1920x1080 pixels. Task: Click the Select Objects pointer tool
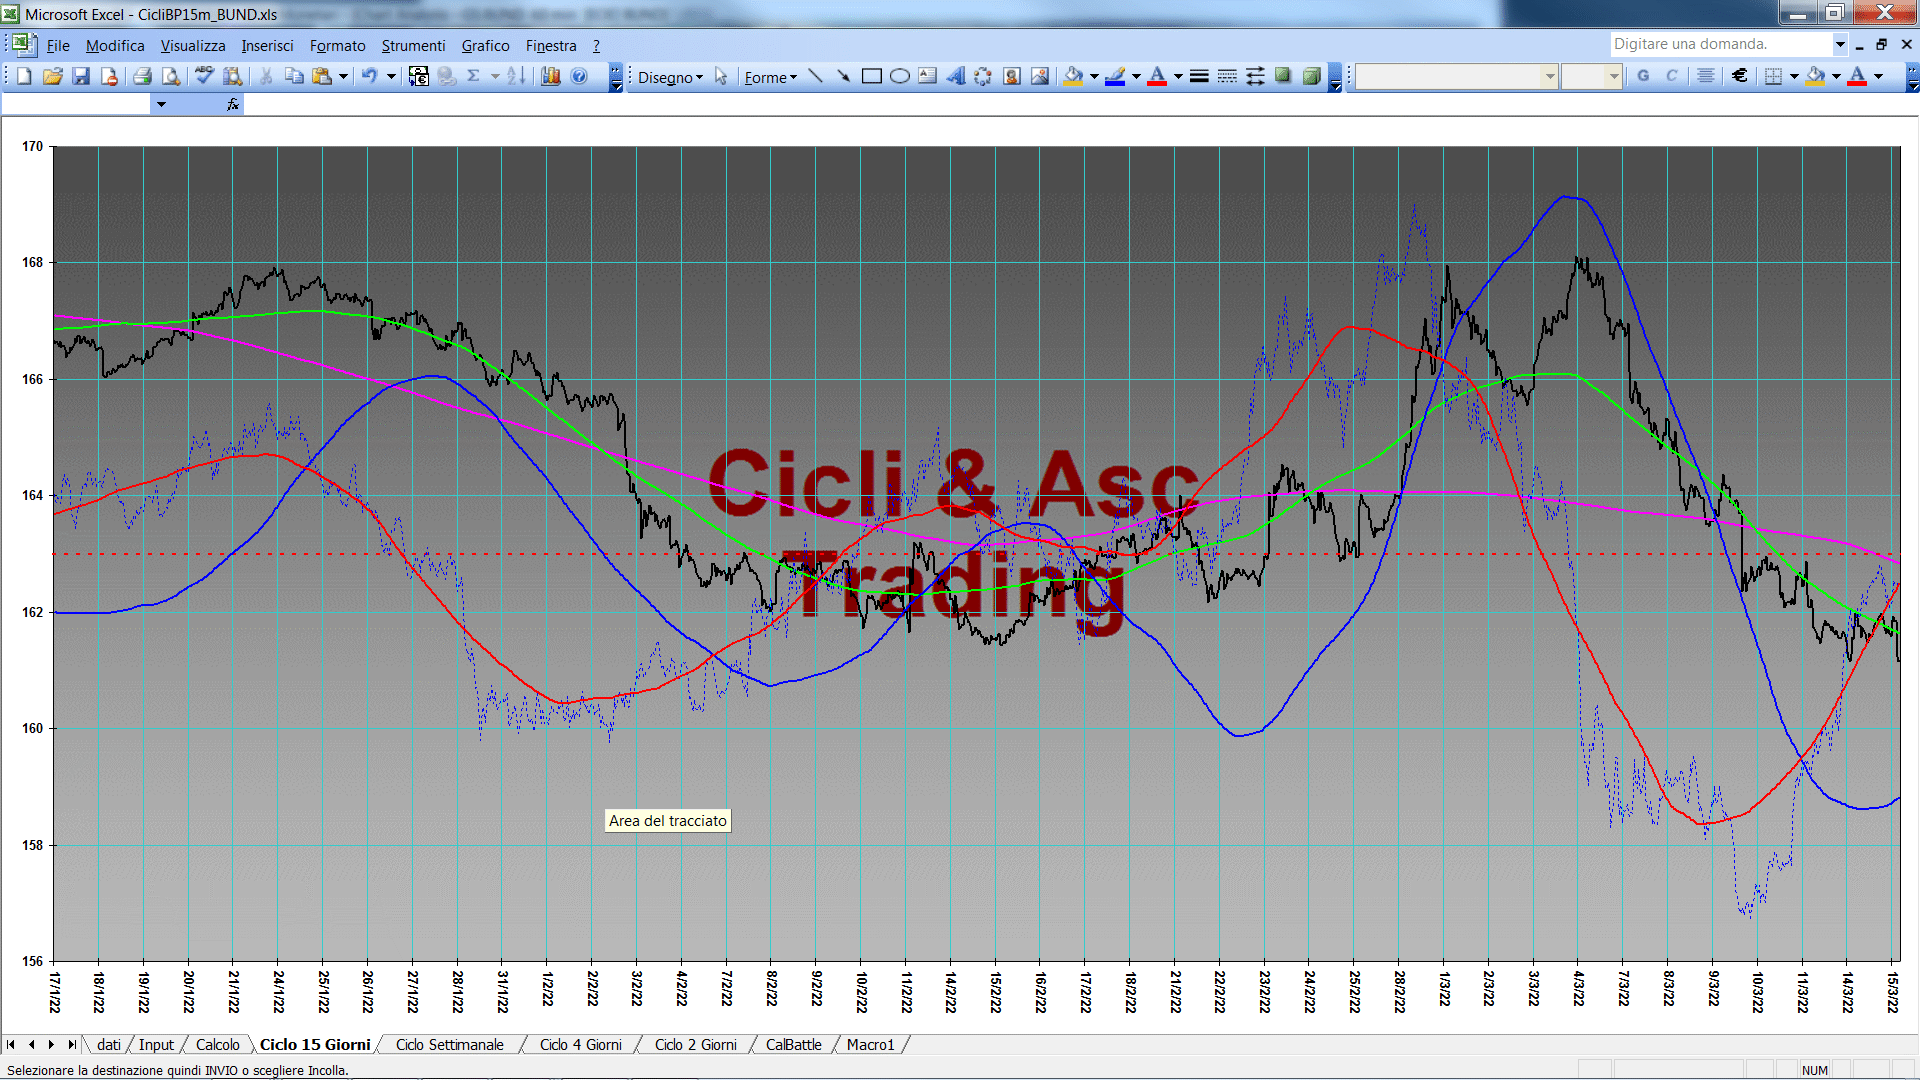(721, 76)
